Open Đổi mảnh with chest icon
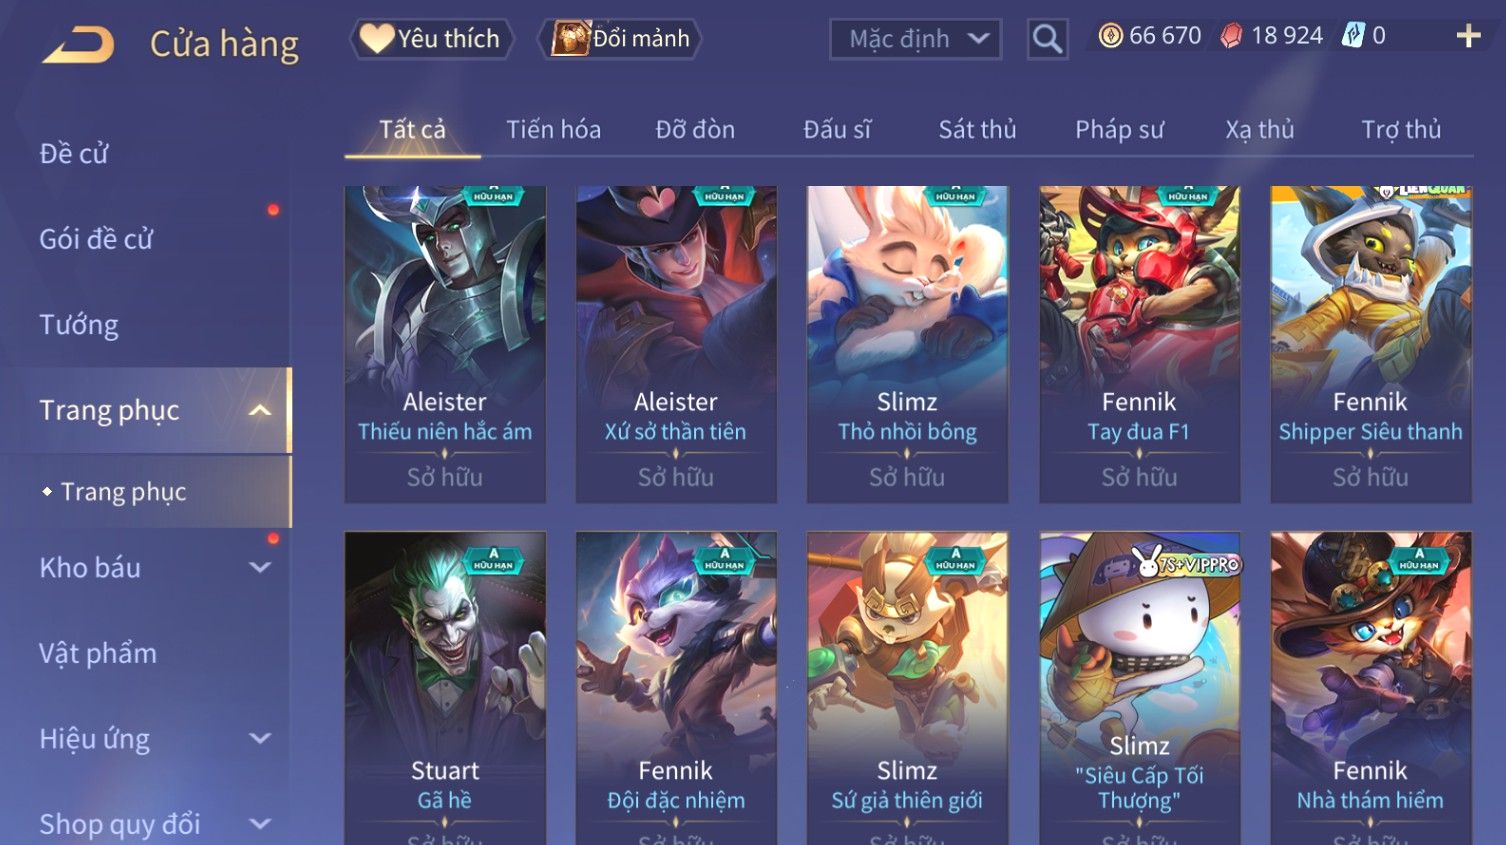Screen dimensions: 1506x845 (x=620, y=39)
